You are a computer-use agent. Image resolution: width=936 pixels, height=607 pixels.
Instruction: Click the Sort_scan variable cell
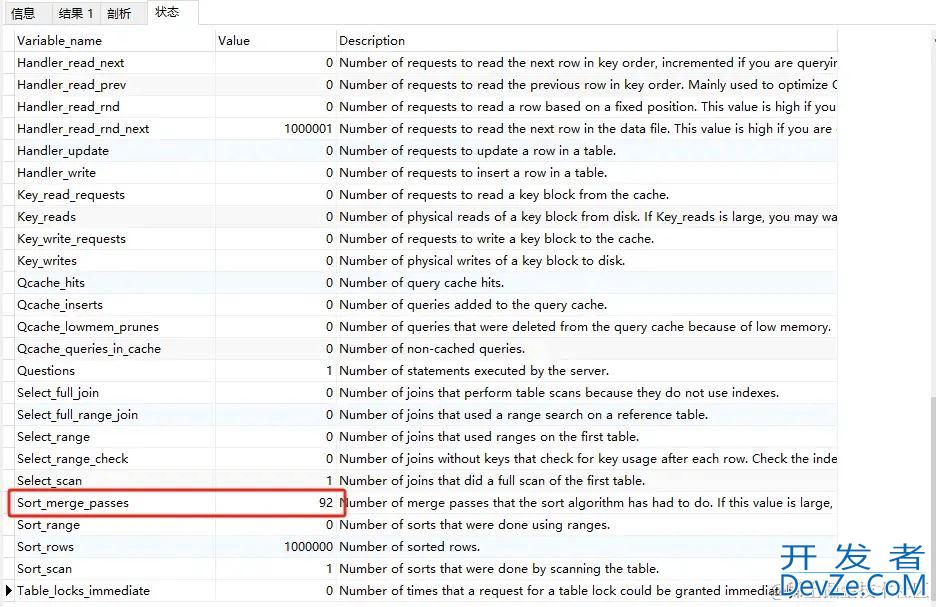click(x=44, y=569)
